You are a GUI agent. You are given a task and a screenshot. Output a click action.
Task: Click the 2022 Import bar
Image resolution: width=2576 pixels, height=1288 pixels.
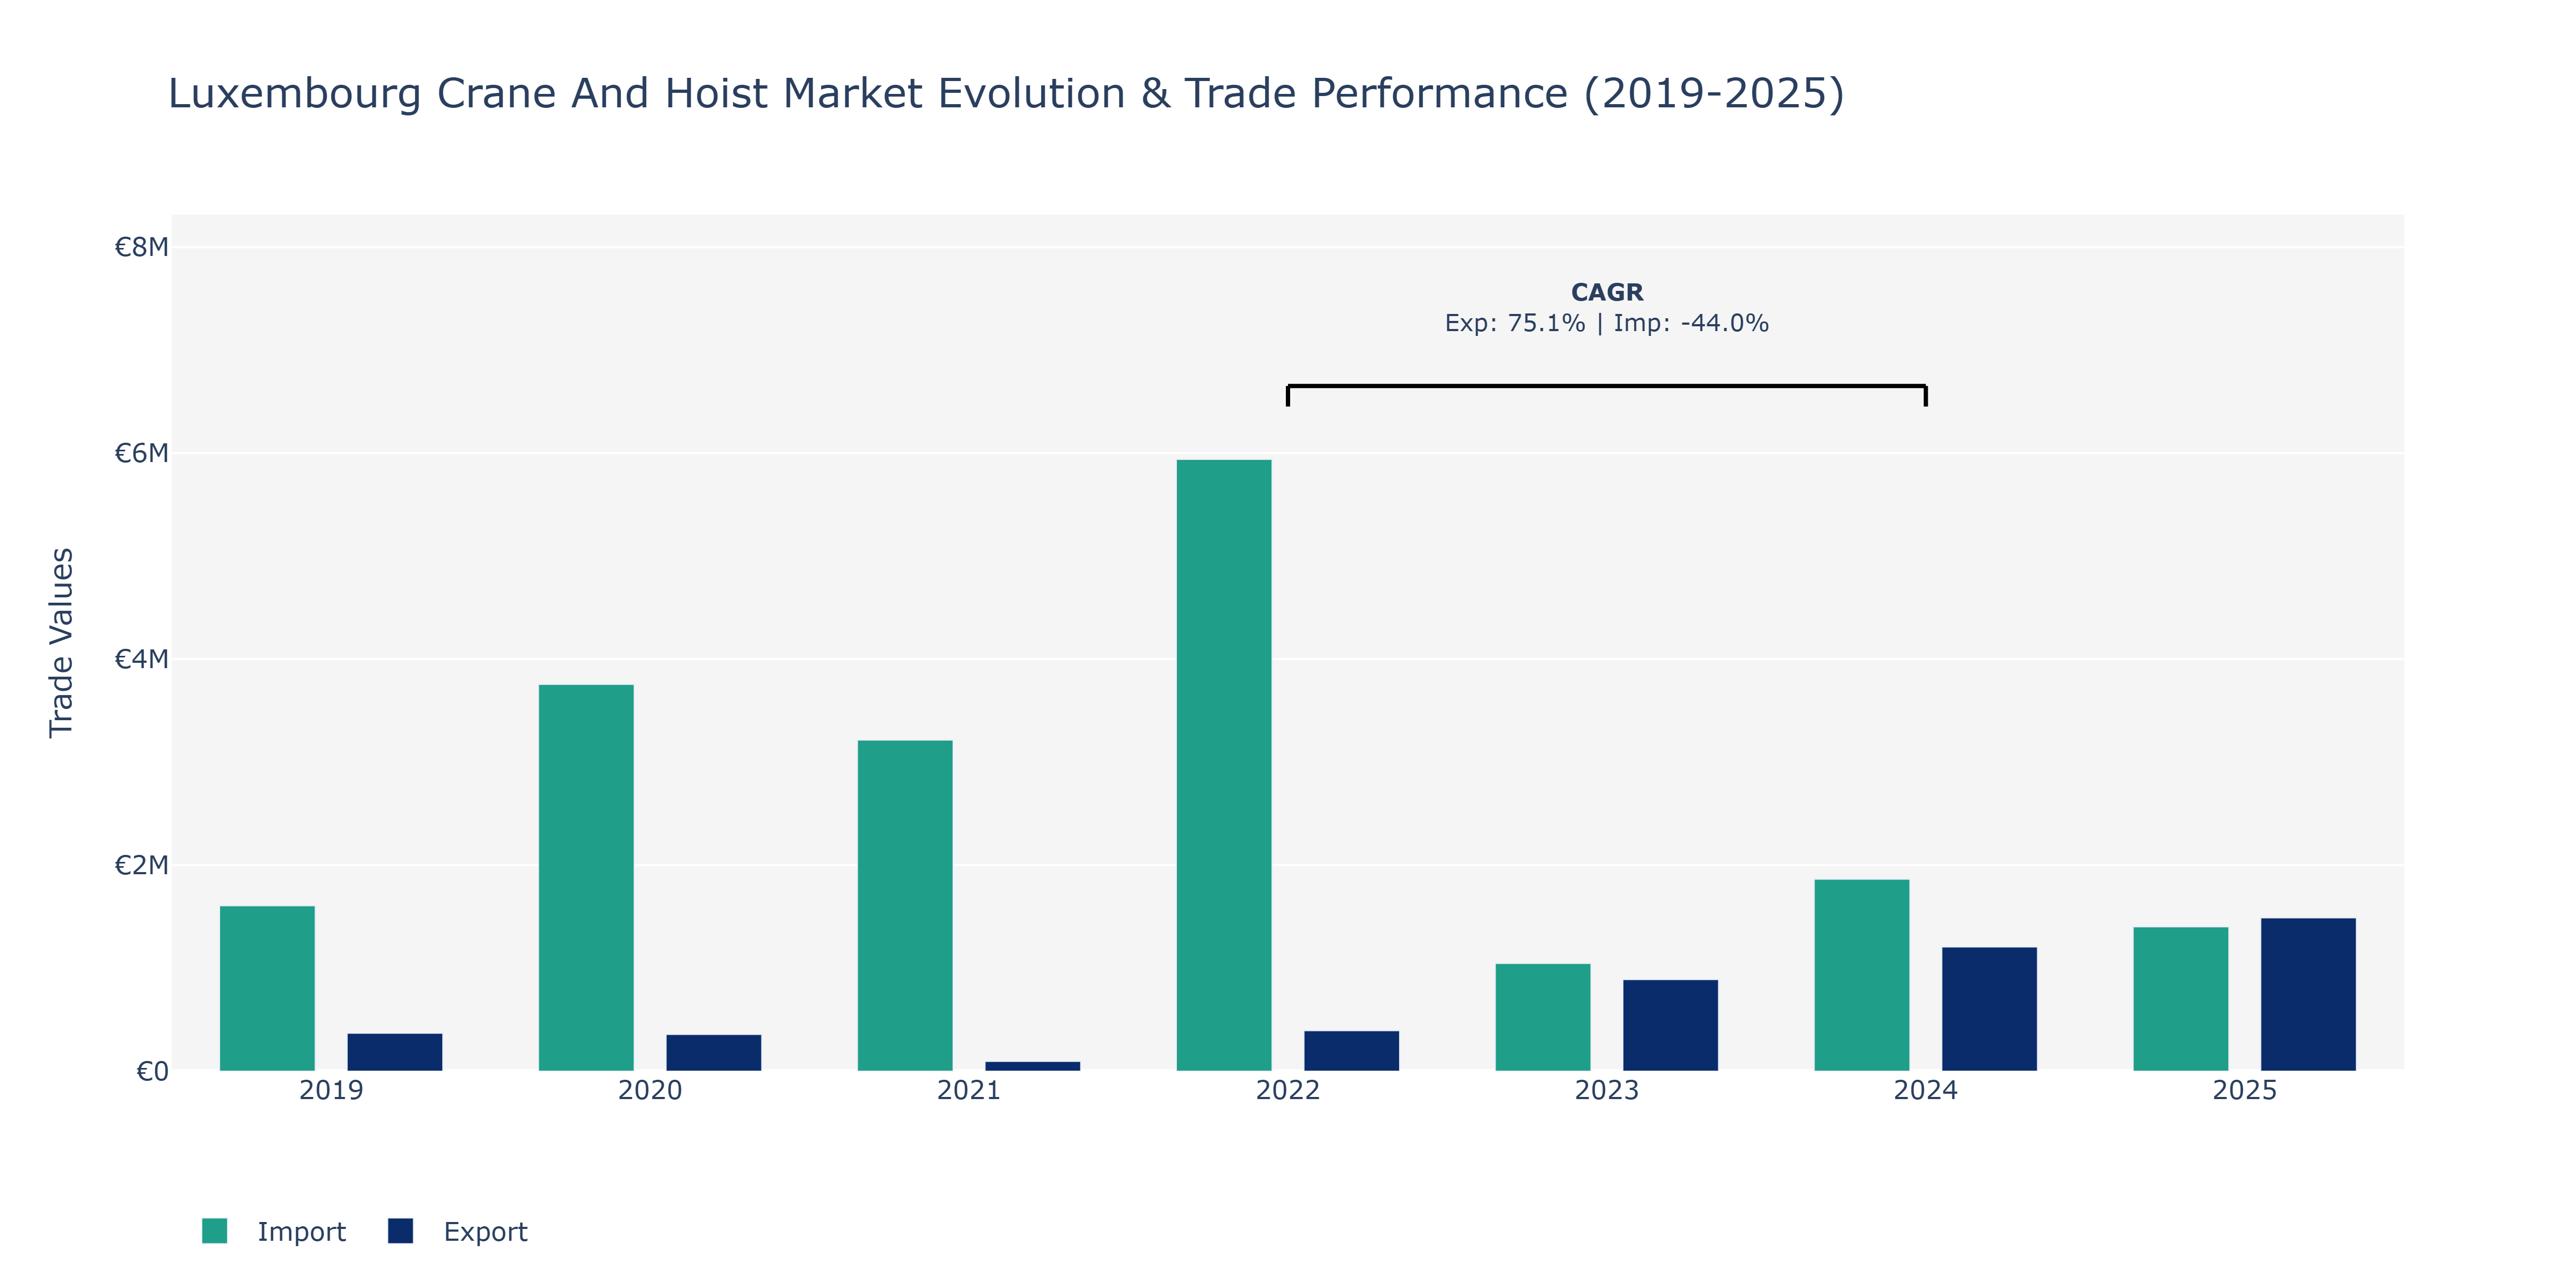[x=1224, y=765]
